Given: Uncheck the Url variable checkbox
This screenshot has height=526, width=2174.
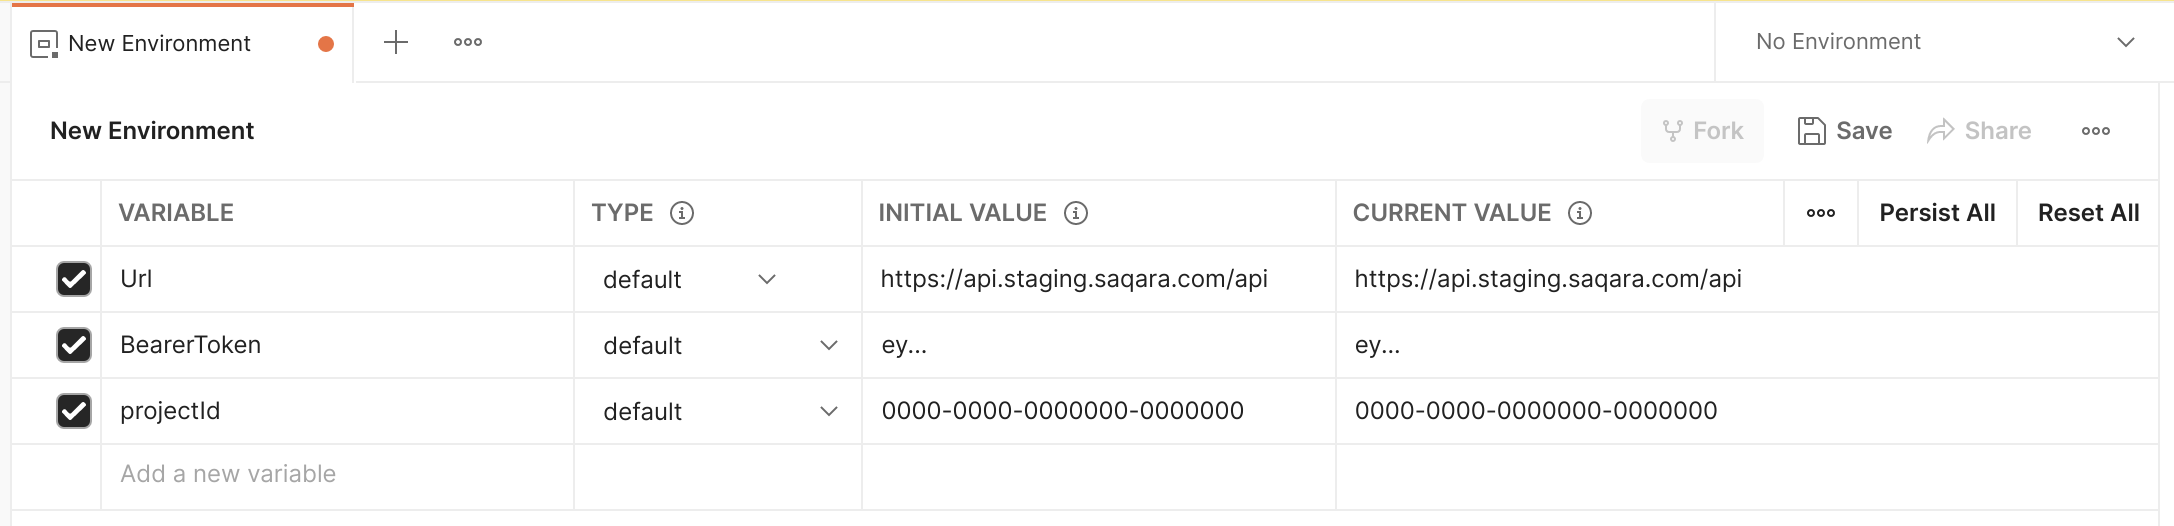Looking at the screenshot, I should [74, 279].
